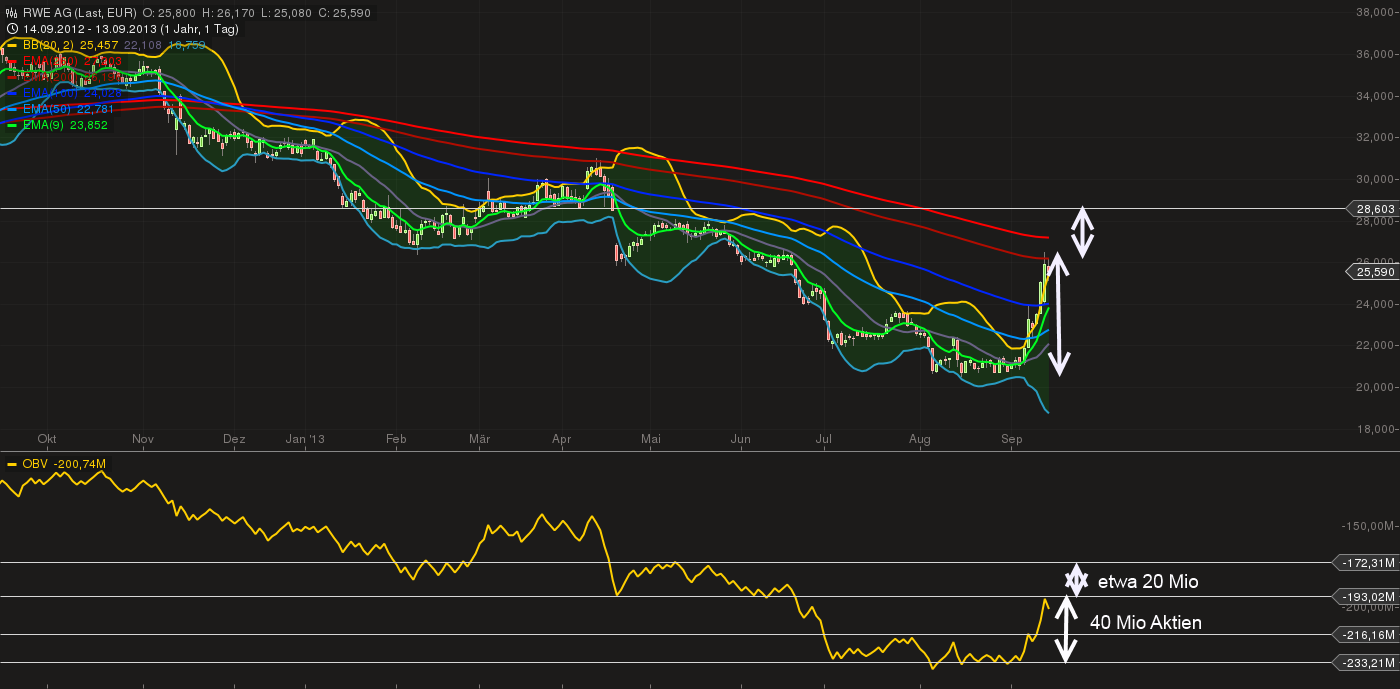Click the 25,590 last price tag
1400x689 pixels.
[1374, 272]
